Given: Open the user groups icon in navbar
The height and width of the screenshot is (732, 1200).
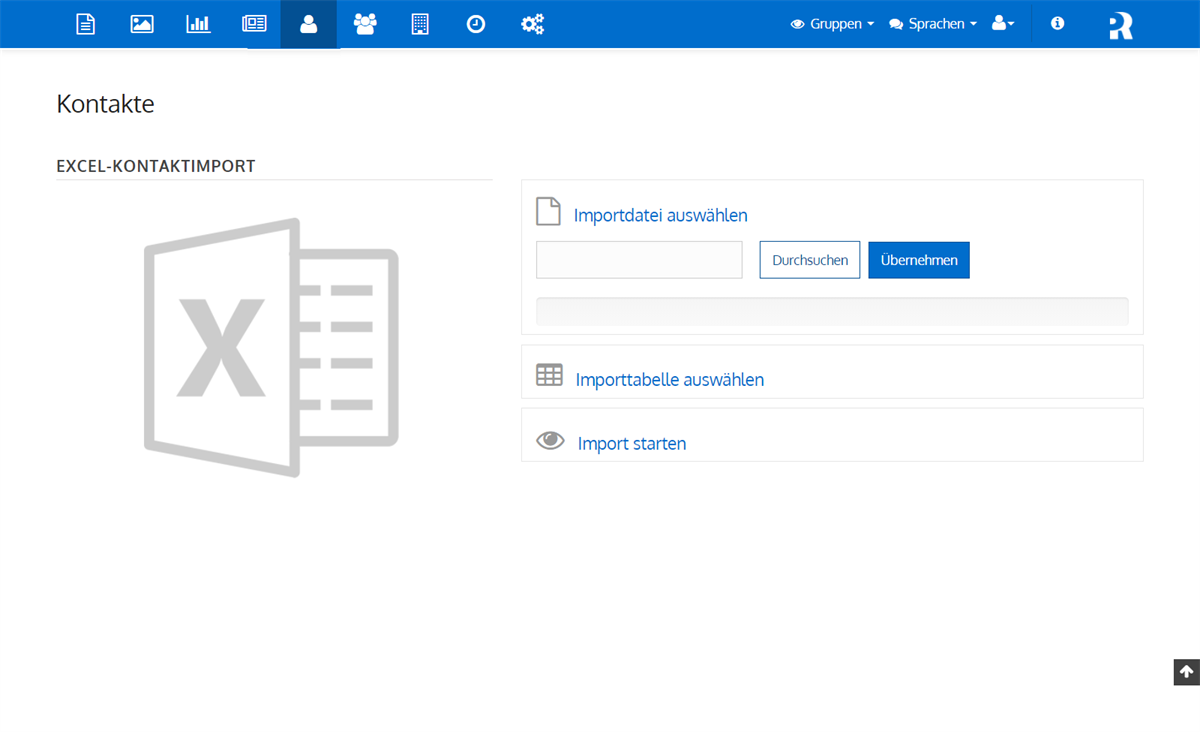Looking at the screenshot, I should pyautogui.click(x=365, y=24).
